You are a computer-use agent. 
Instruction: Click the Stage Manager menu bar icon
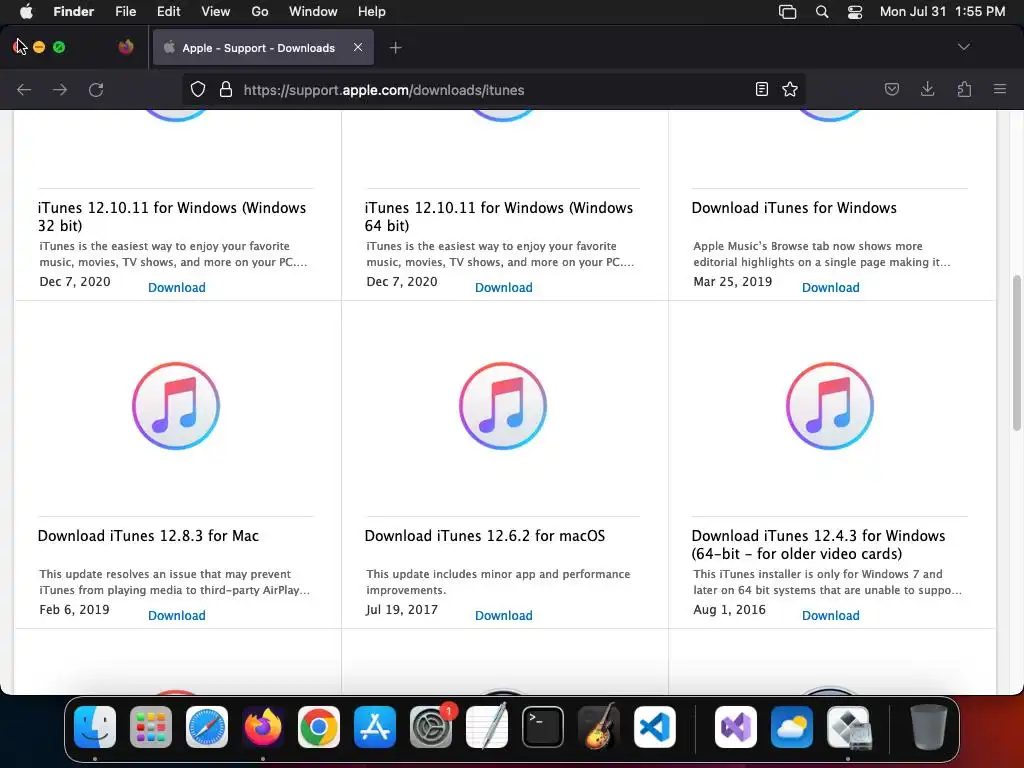point(788,12)
